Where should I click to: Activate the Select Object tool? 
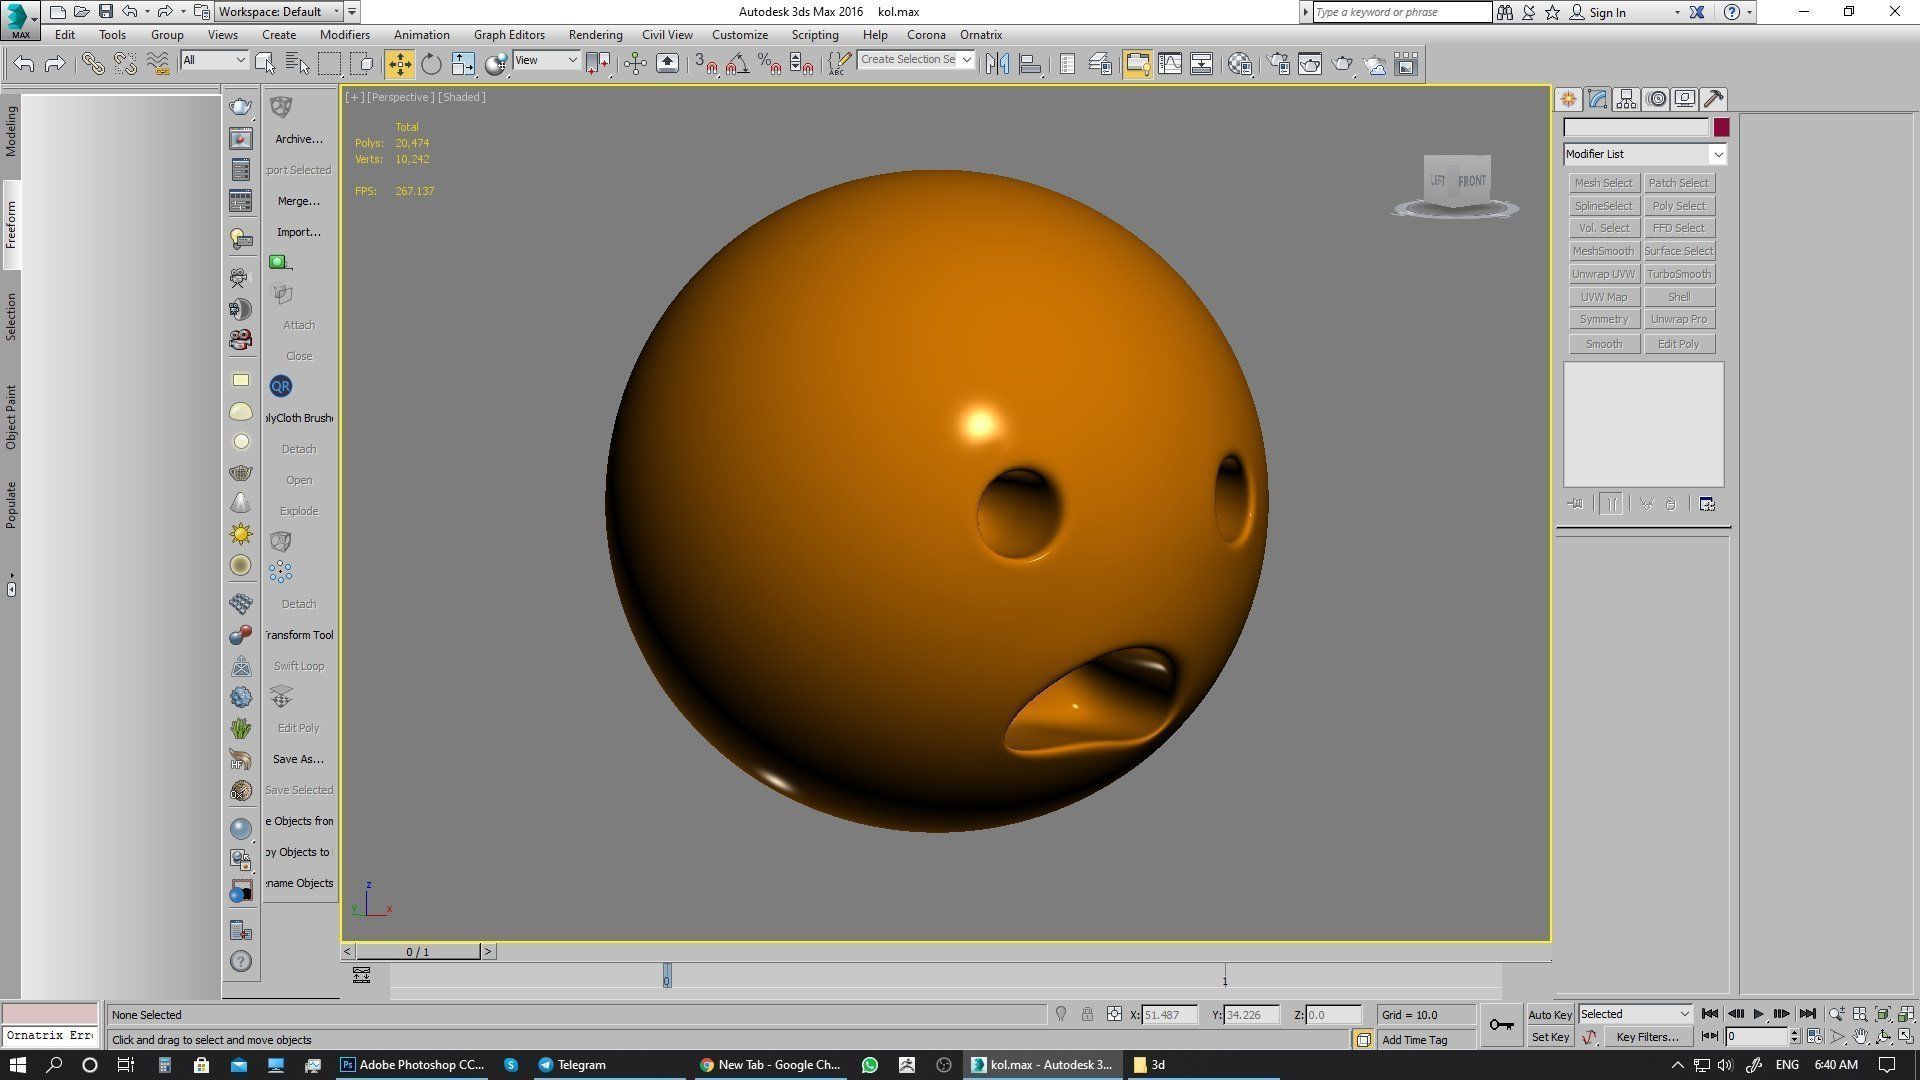tap(265, 64)
